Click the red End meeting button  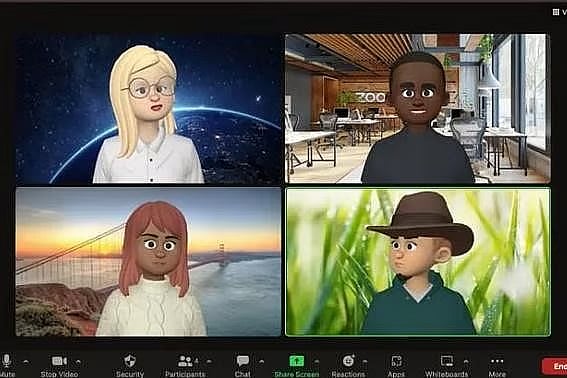555,366
